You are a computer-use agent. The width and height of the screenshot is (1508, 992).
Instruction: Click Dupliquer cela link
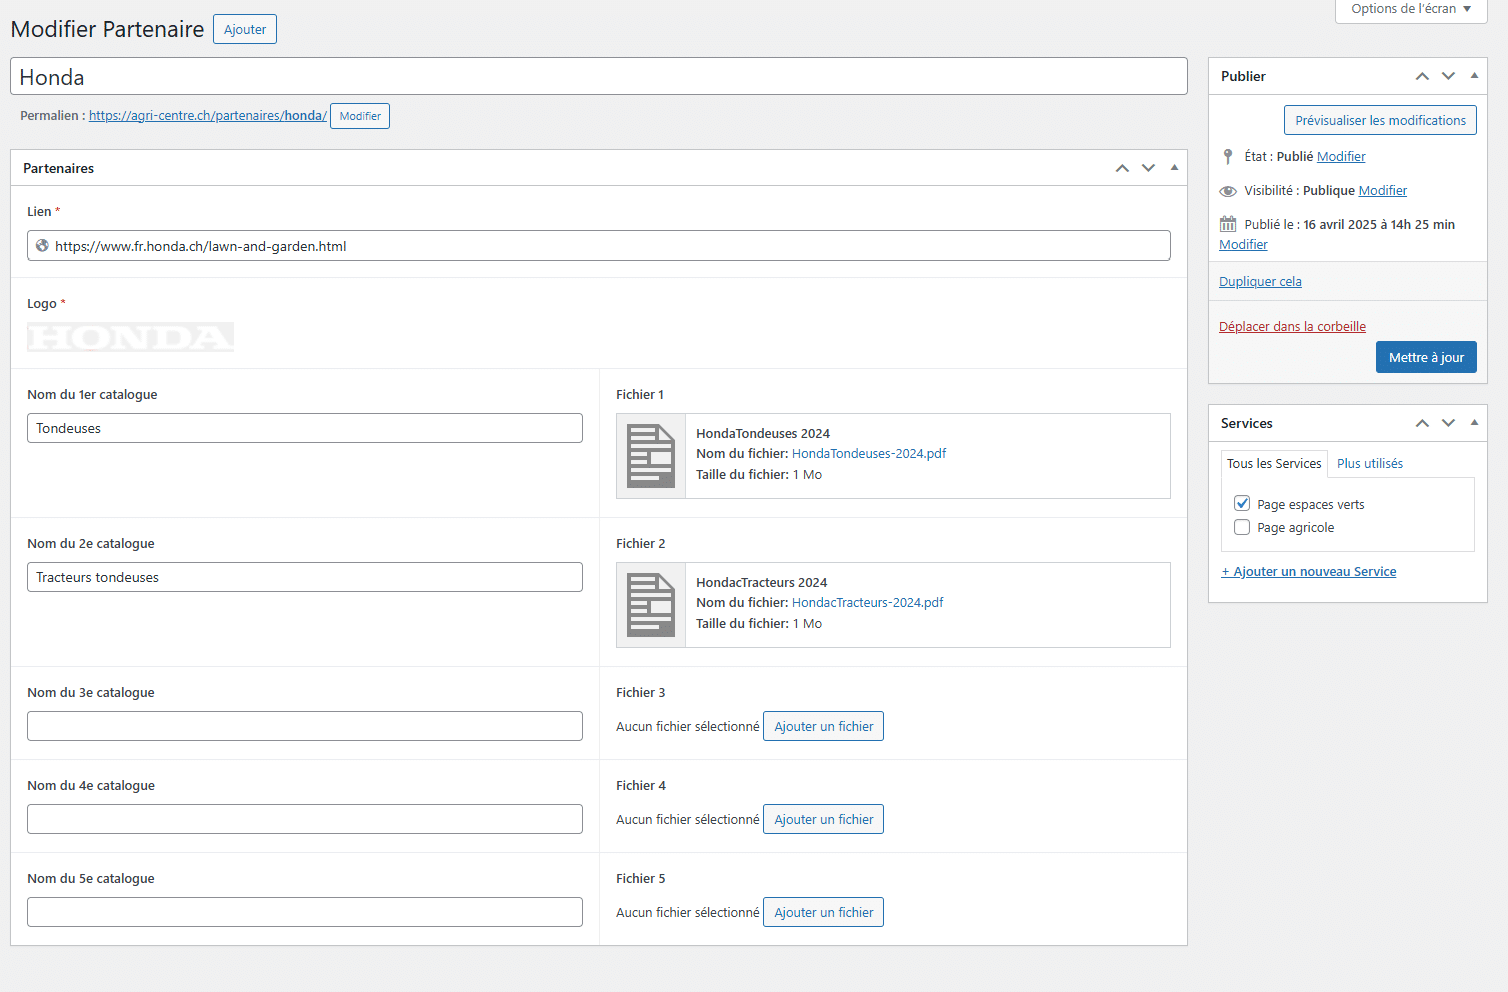(1260, 282)
